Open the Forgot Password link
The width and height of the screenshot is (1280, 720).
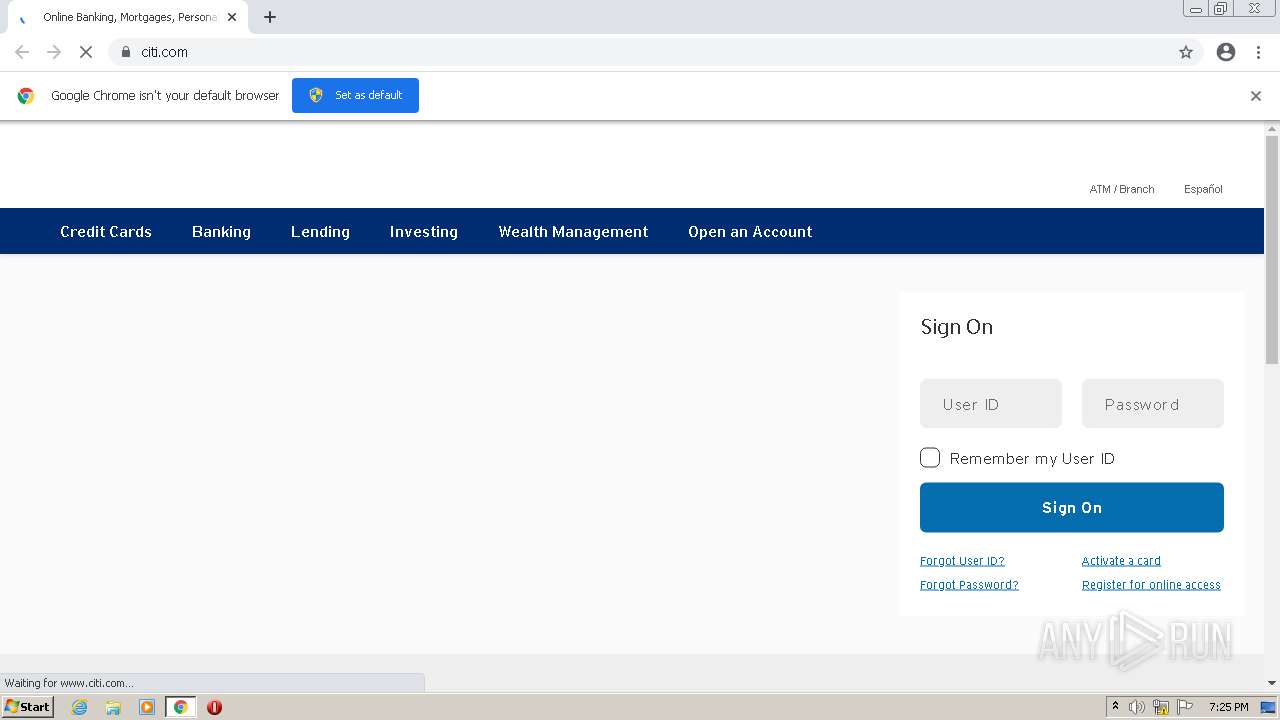969,585
